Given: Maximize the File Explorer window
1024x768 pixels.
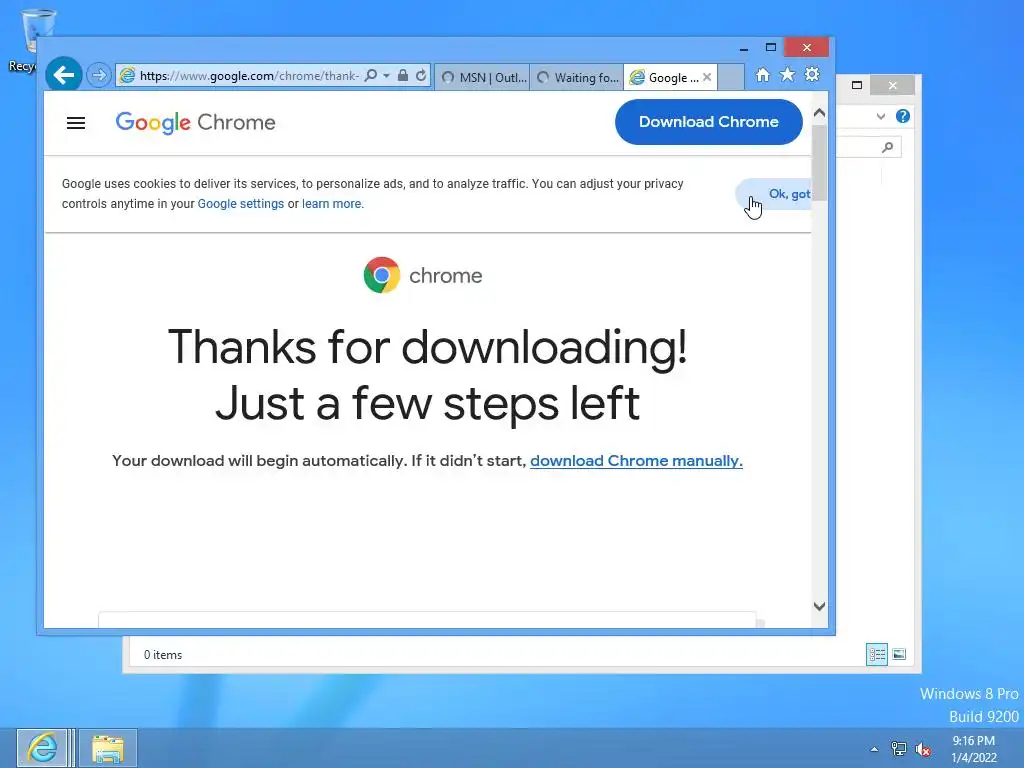Looking at the screenshot, I should 857,85.
